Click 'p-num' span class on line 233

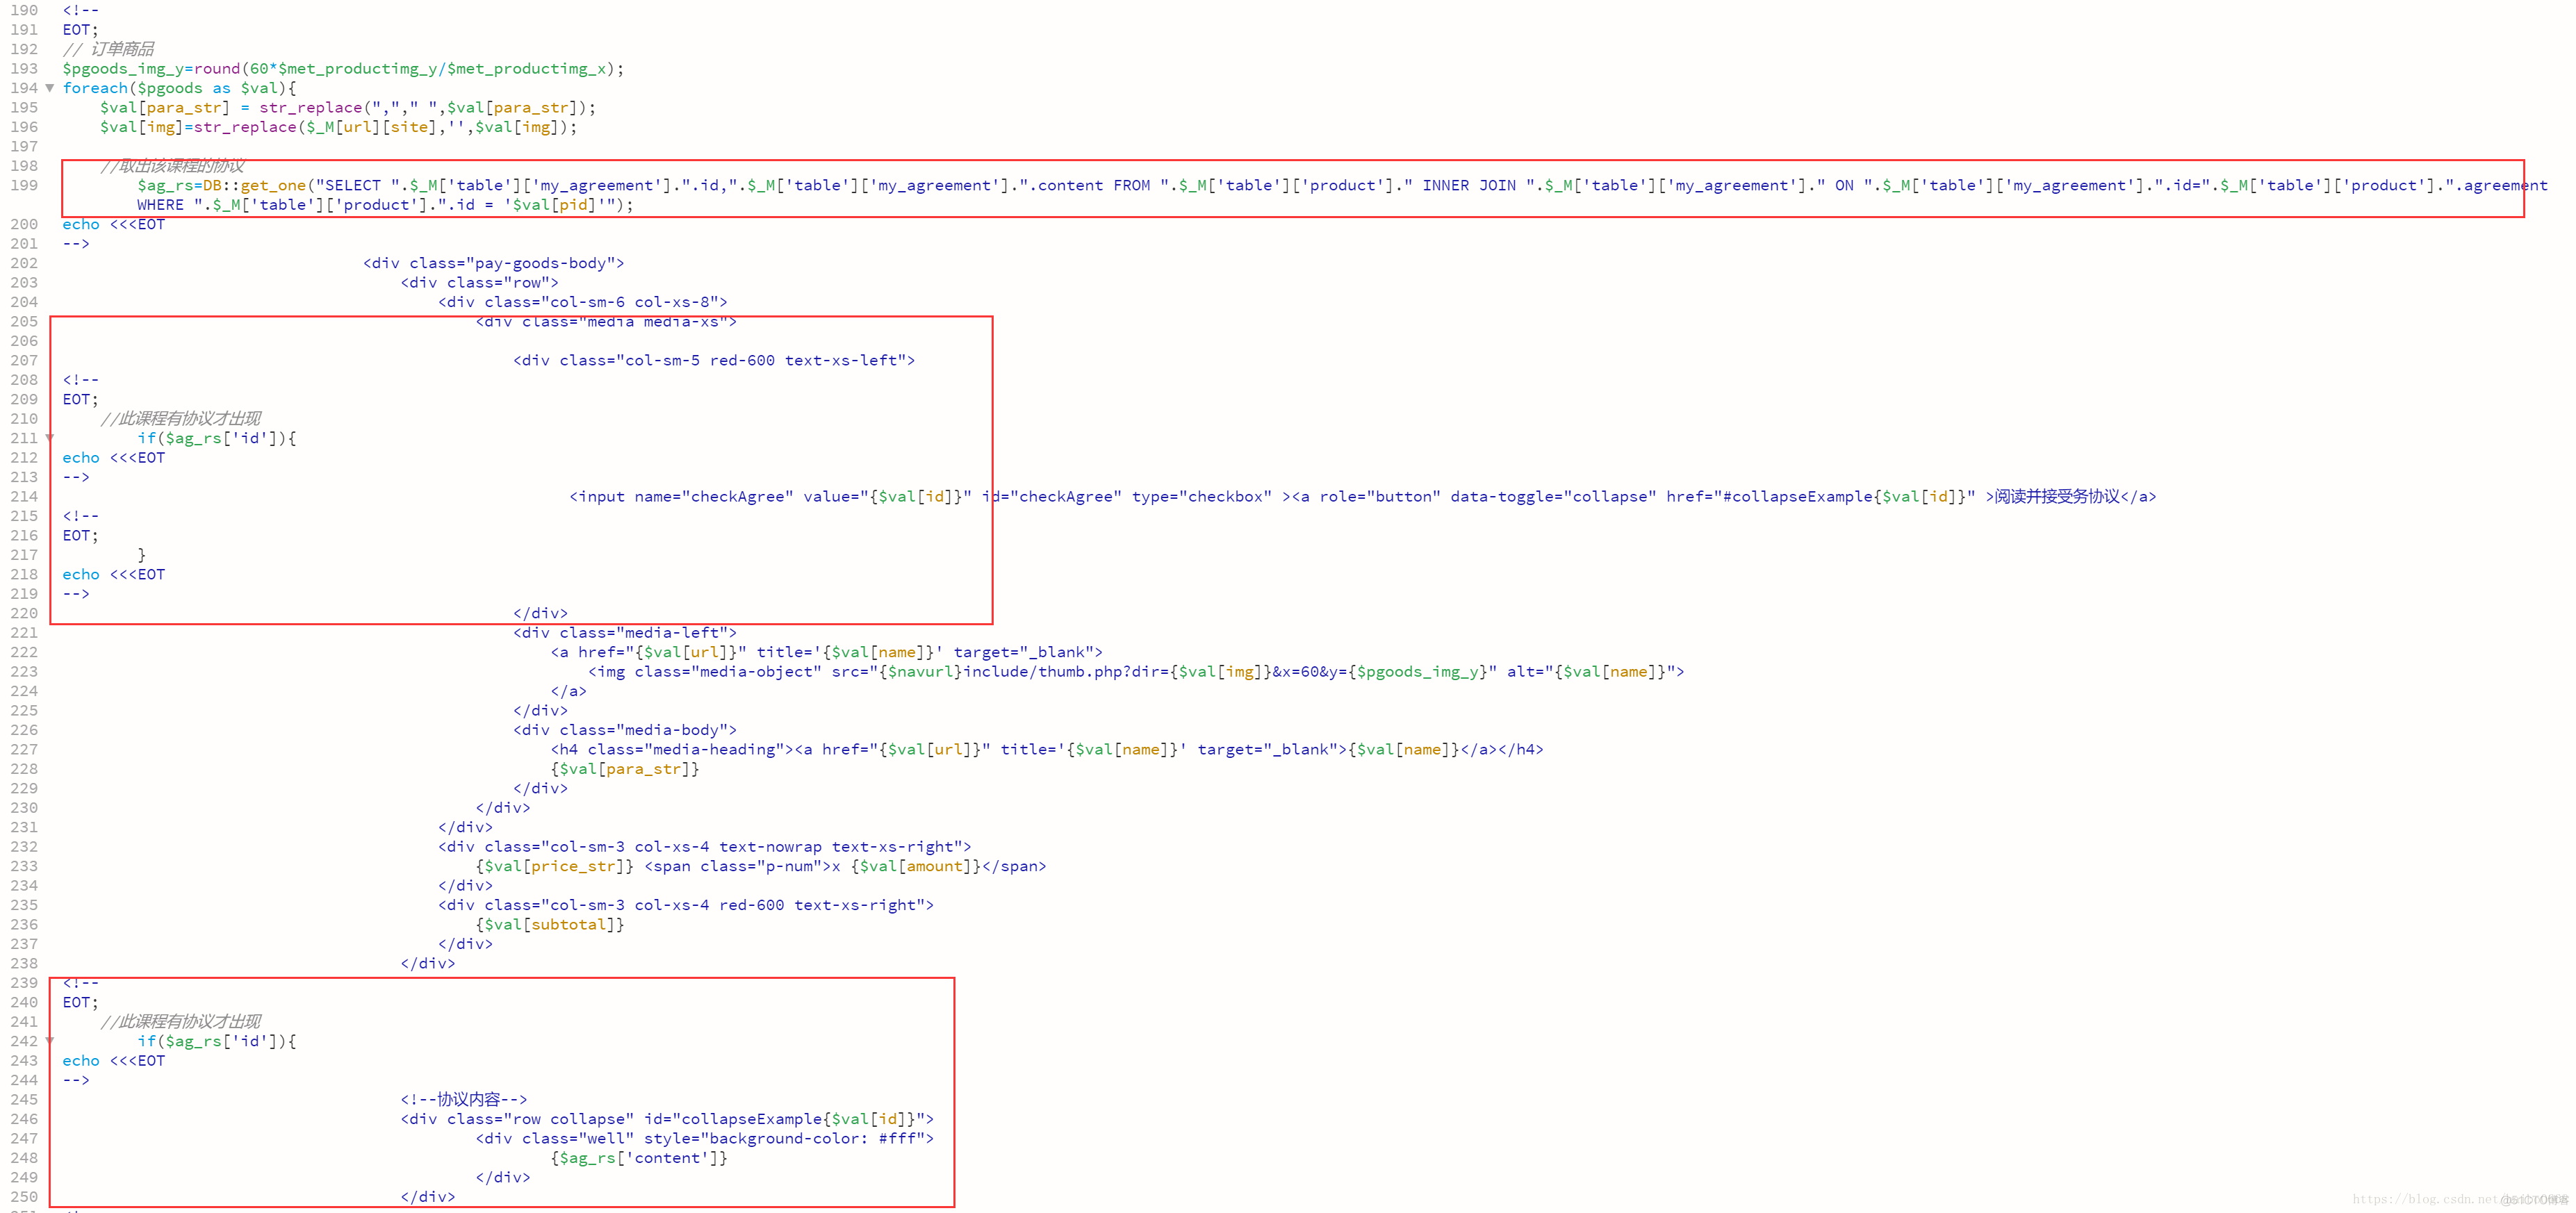point(789,867)
